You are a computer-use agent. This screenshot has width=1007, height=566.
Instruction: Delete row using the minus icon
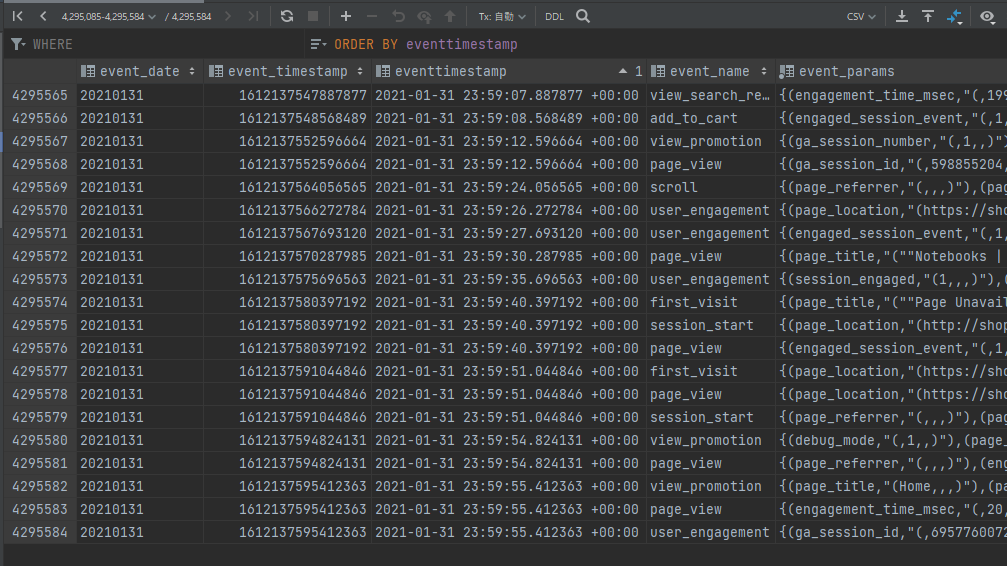pos(372,16)
